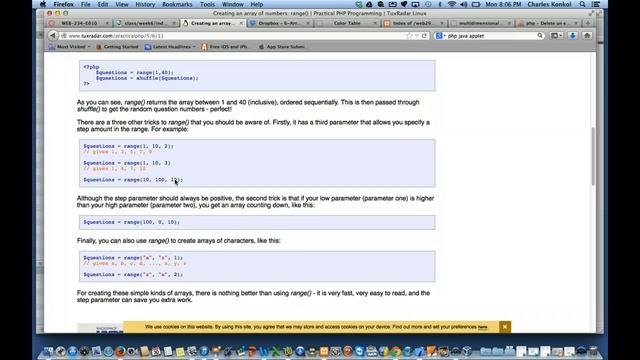640x360 pixels.
Task: Close the Color Table tab
Action: click(375, 23)
